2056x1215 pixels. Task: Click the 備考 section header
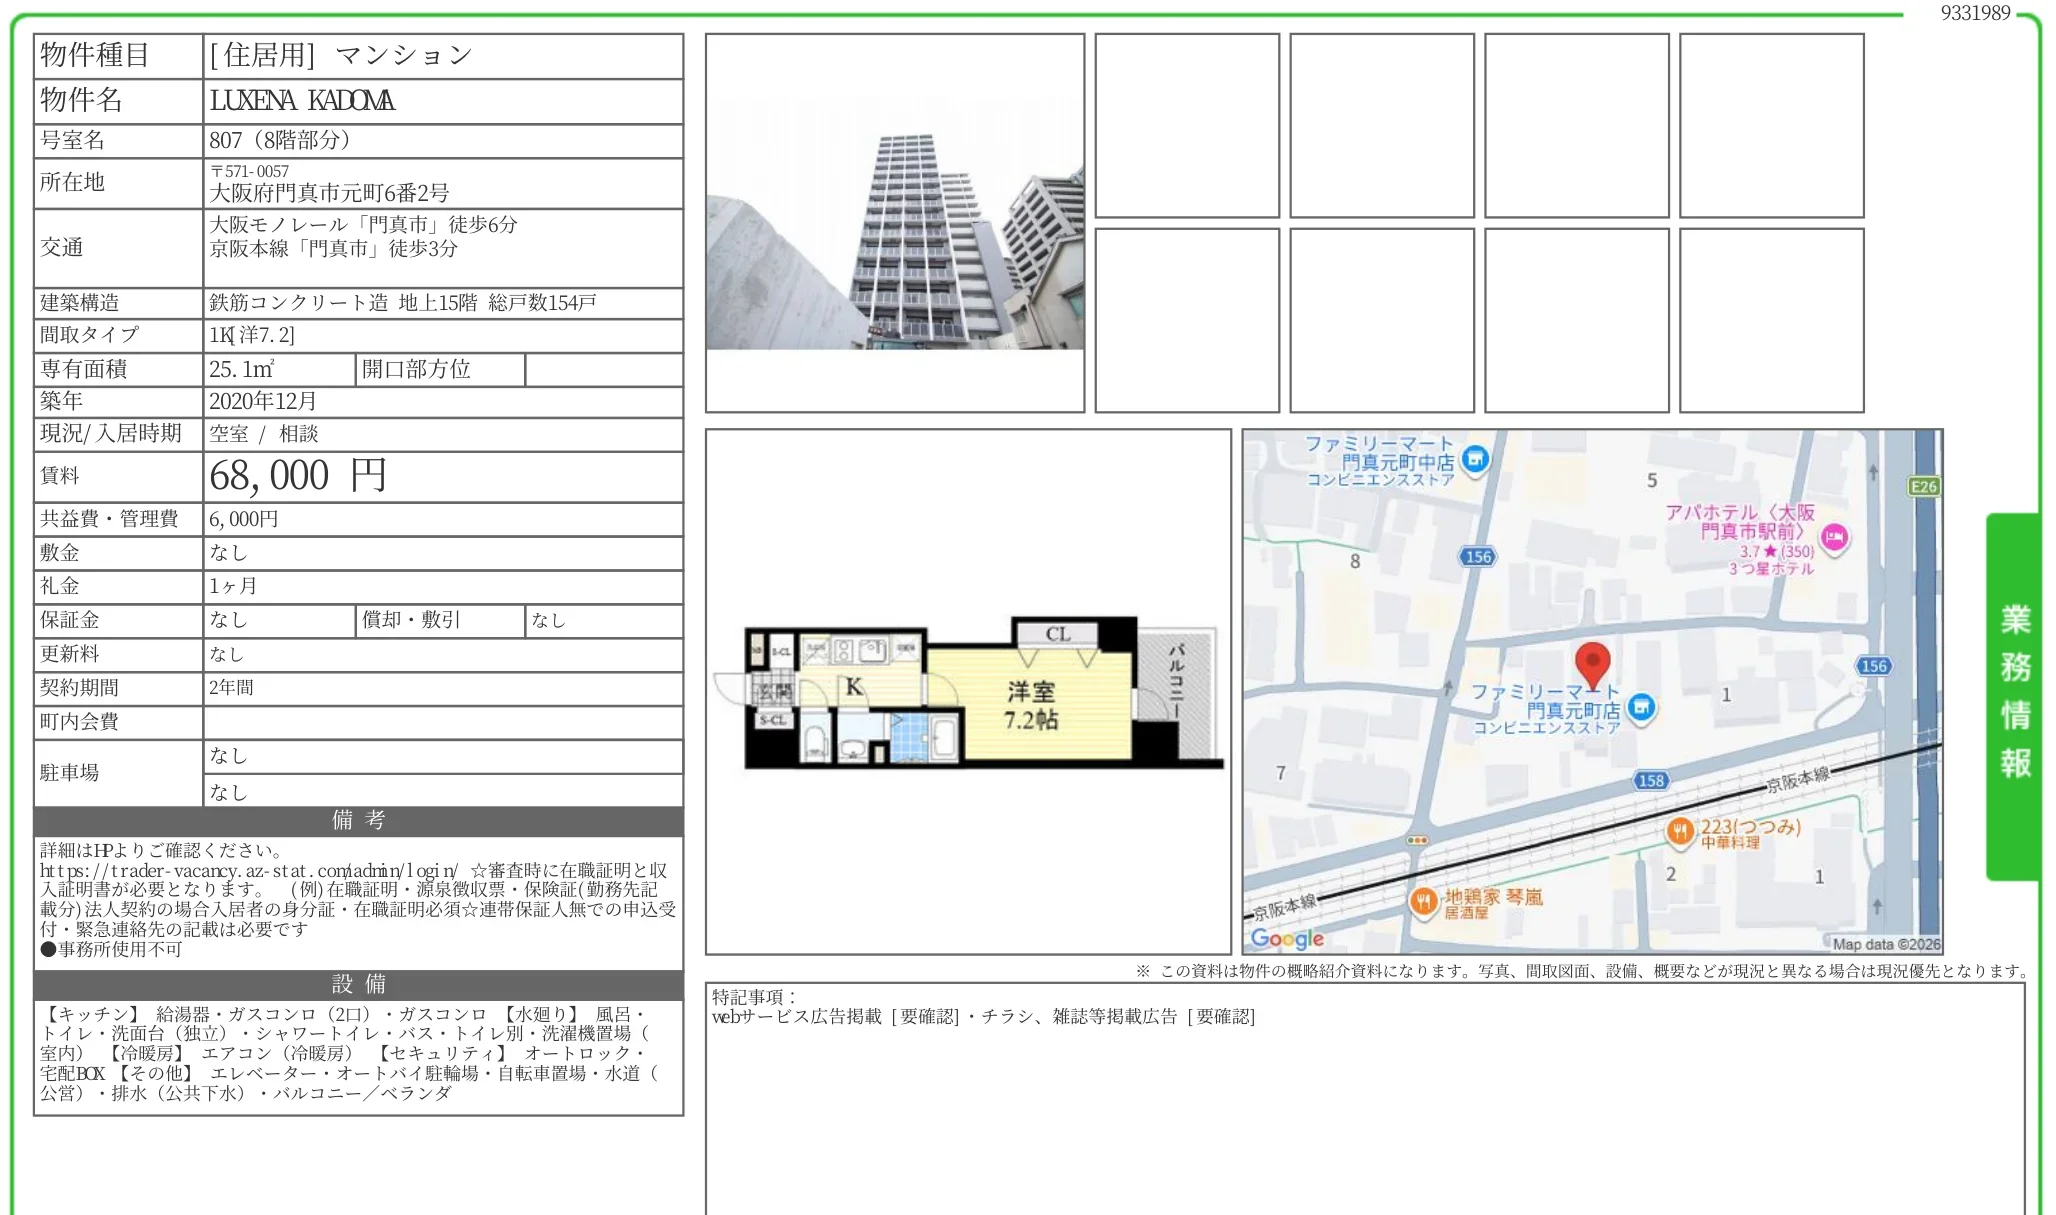coord(358,821)
